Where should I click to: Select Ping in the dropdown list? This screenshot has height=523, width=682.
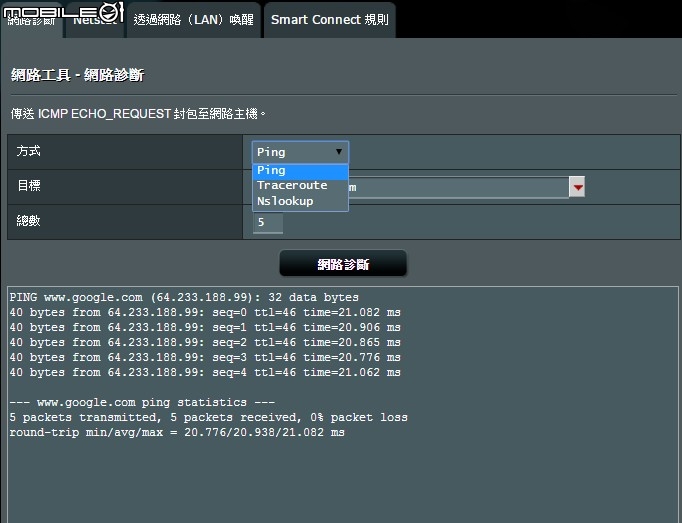300,171
